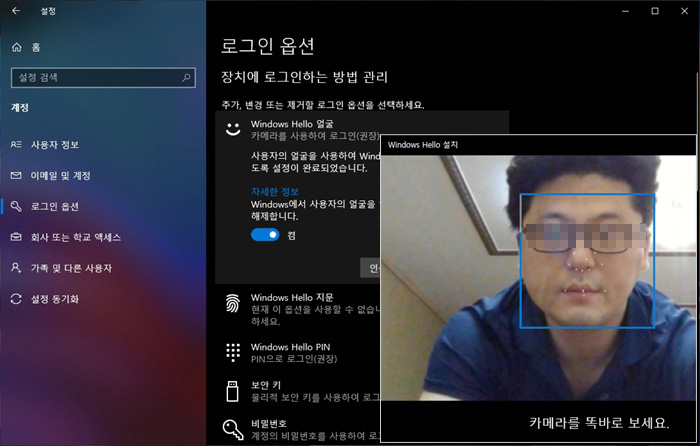Click the 비밀번호 key icon

tap(233, 430)
